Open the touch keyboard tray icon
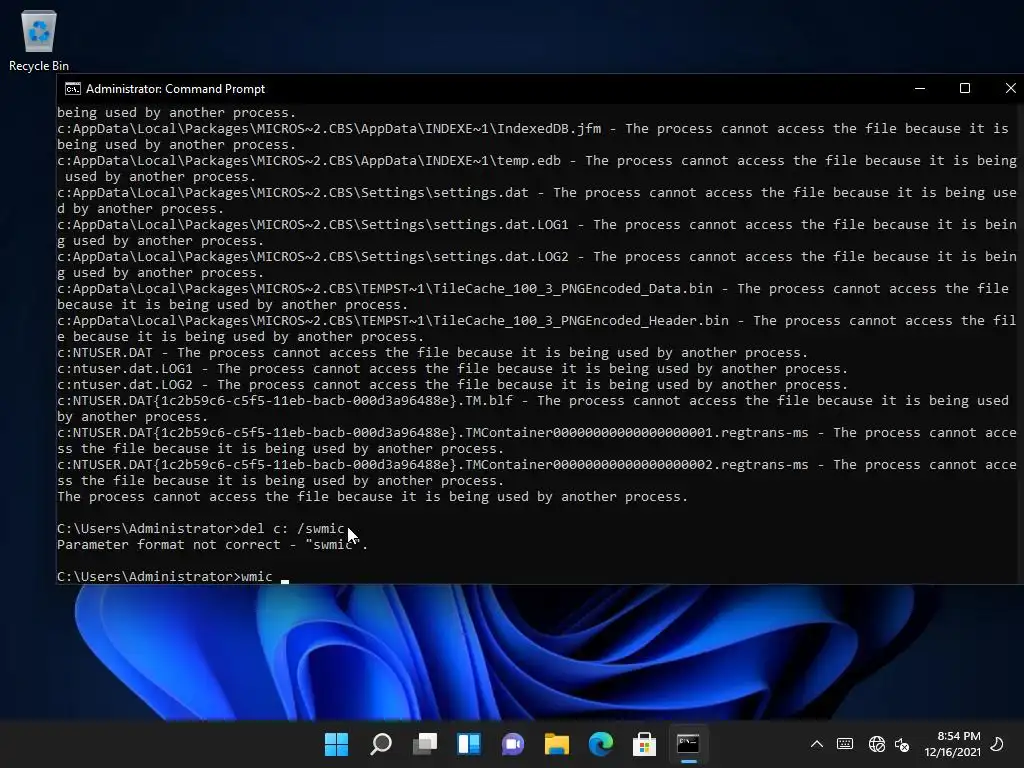 click(x=844, y=744)
